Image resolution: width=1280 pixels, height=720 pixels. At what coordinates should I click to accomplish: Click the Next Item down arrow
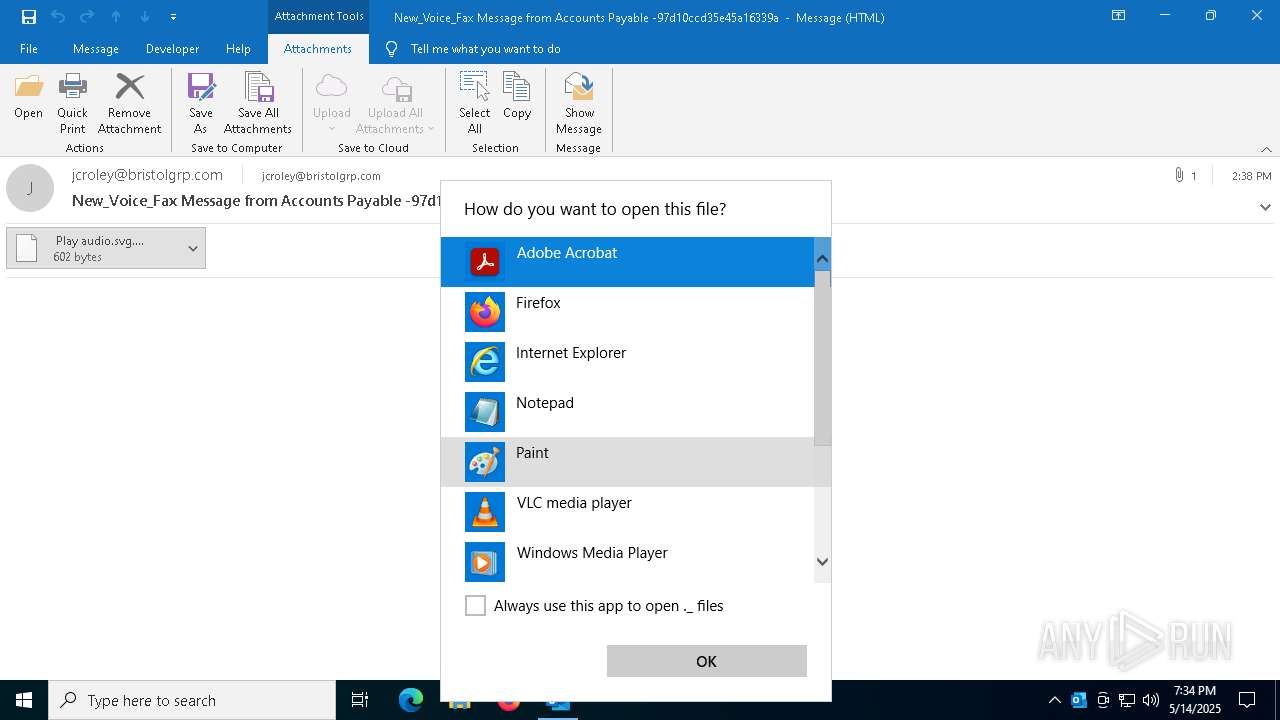pyautogui.click(x=145, y=17)
